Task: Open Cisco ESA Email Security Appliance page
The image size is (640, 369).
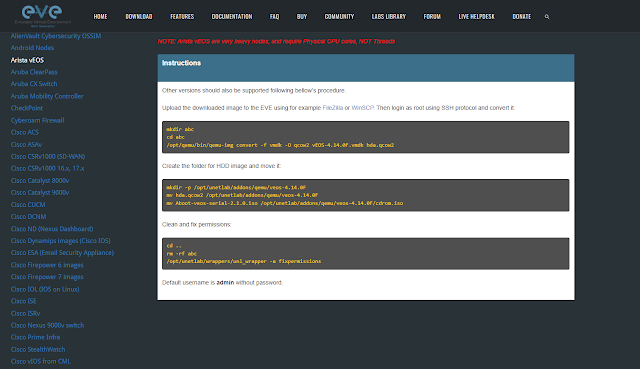Action: pos(62,253)
